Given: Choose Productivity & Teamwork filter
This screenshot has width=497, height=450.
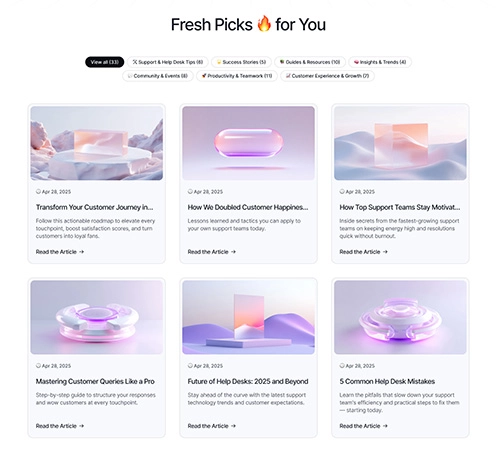Looking at the screenshot, I should click(237, 76).
